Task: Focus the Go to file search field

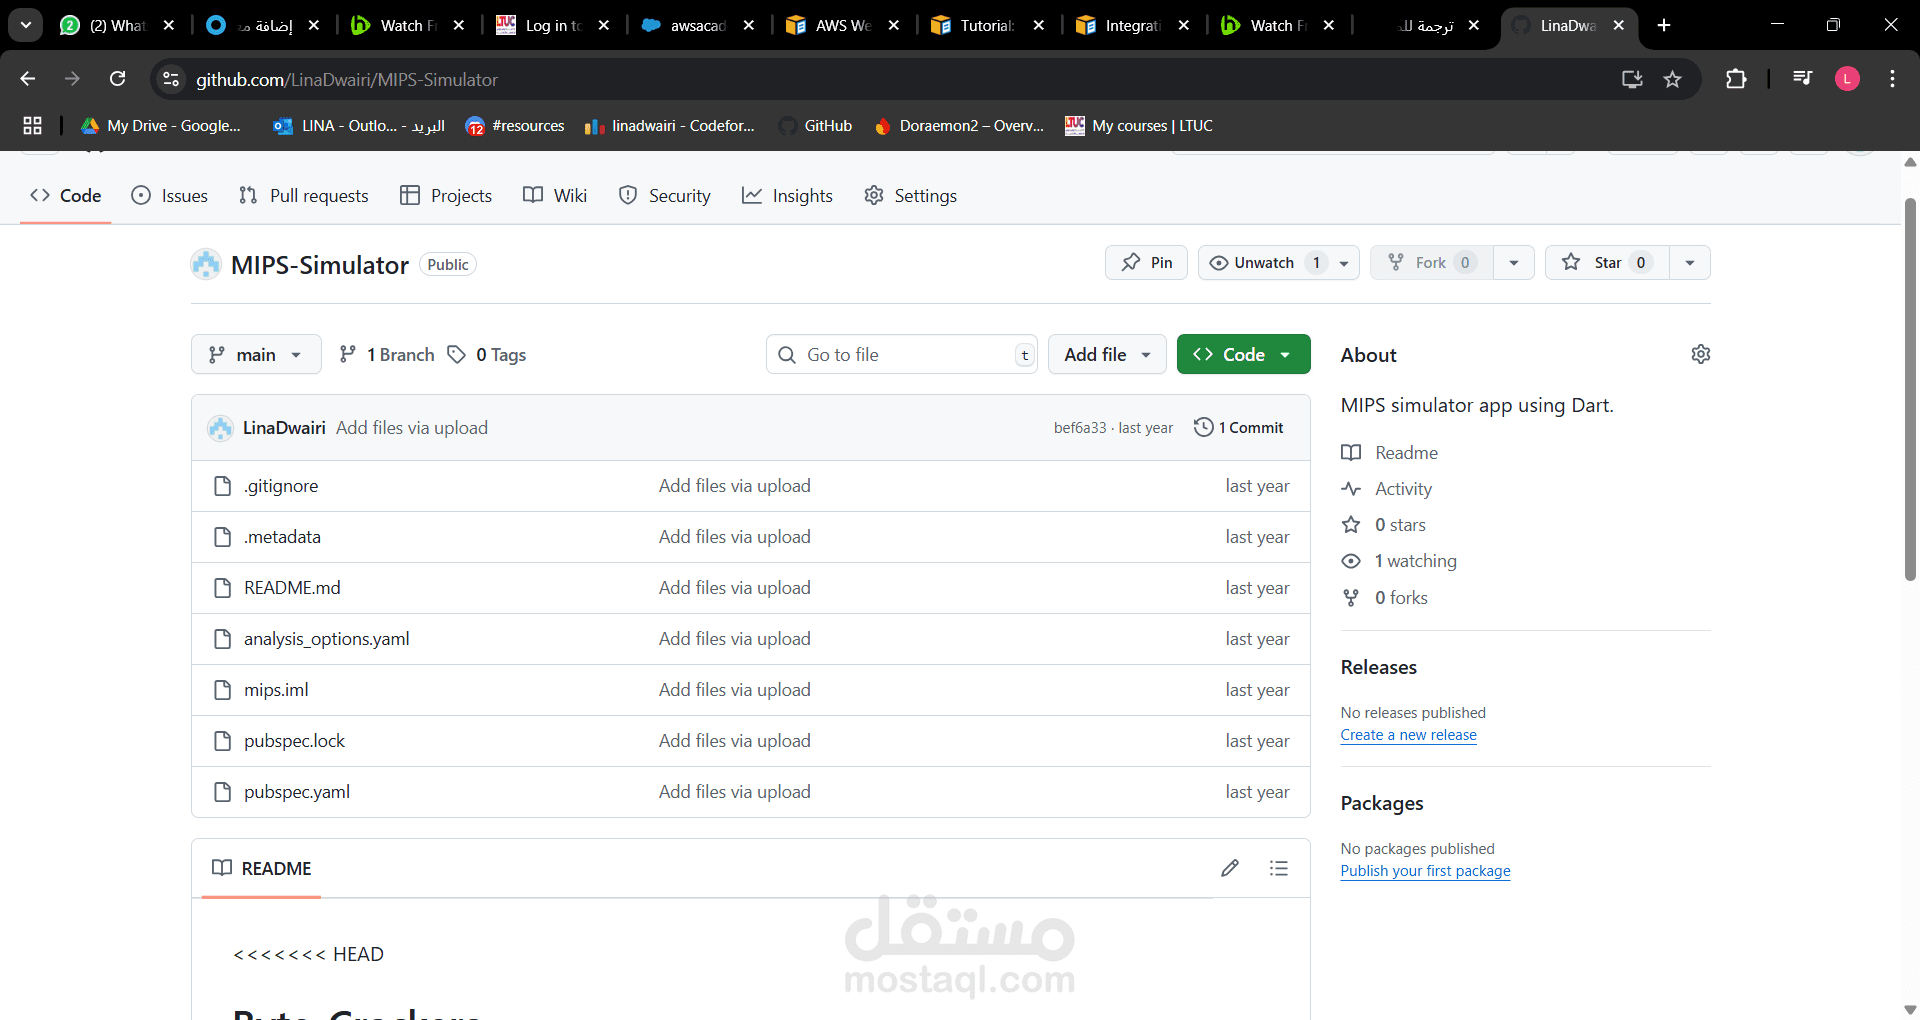Action: [x=901, y=355]
